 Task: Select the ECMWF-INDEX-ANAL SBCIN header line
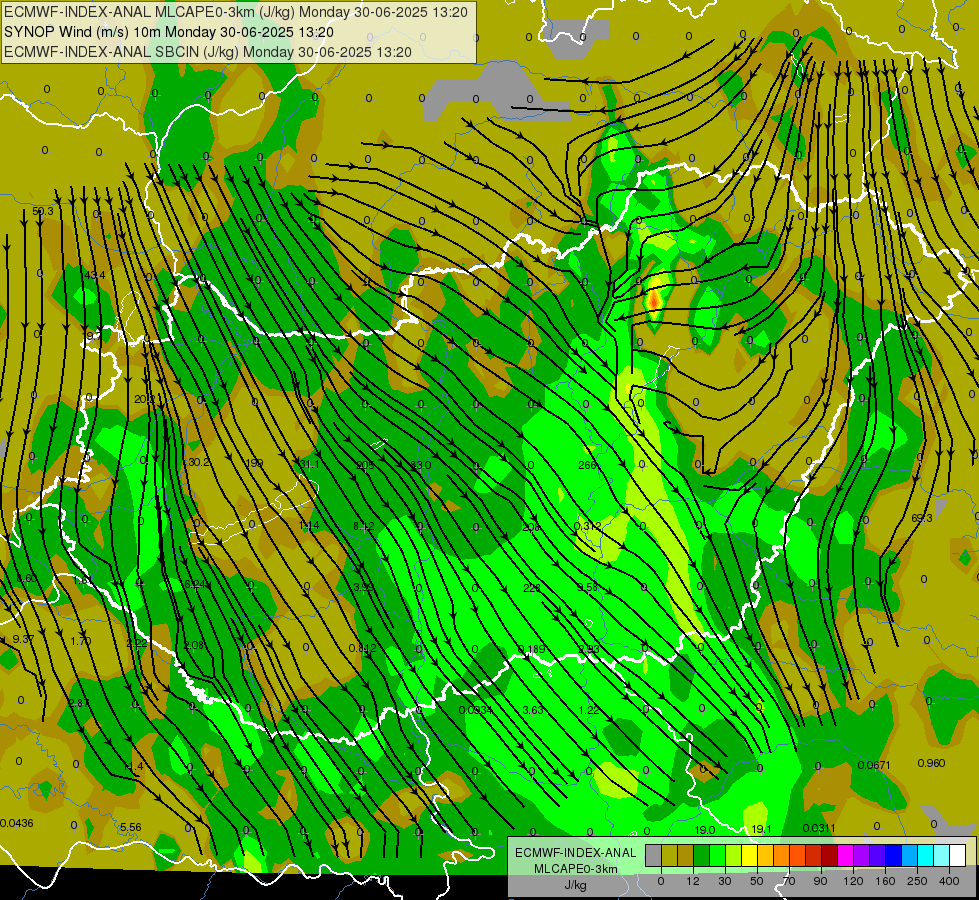click(208, 52)
